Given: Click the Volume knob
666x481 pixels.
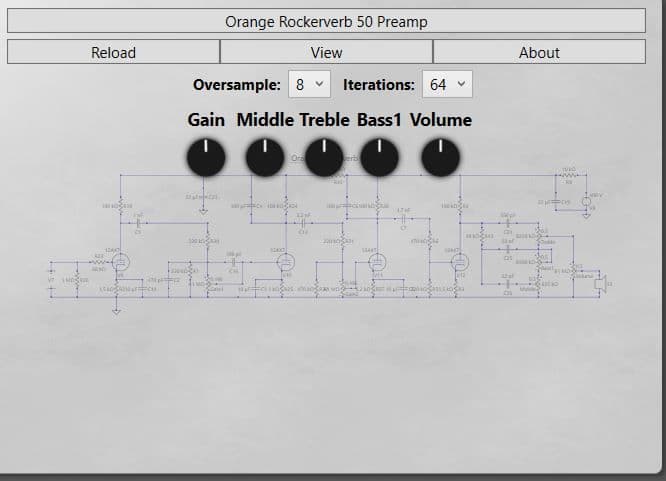Looking at the screenshot, I should click(x=440, y=157).
